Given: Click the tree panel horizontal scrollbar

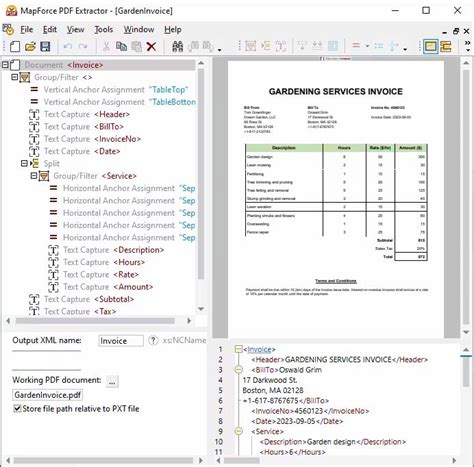Looking at the screenshot, I should tap(95, 321).
